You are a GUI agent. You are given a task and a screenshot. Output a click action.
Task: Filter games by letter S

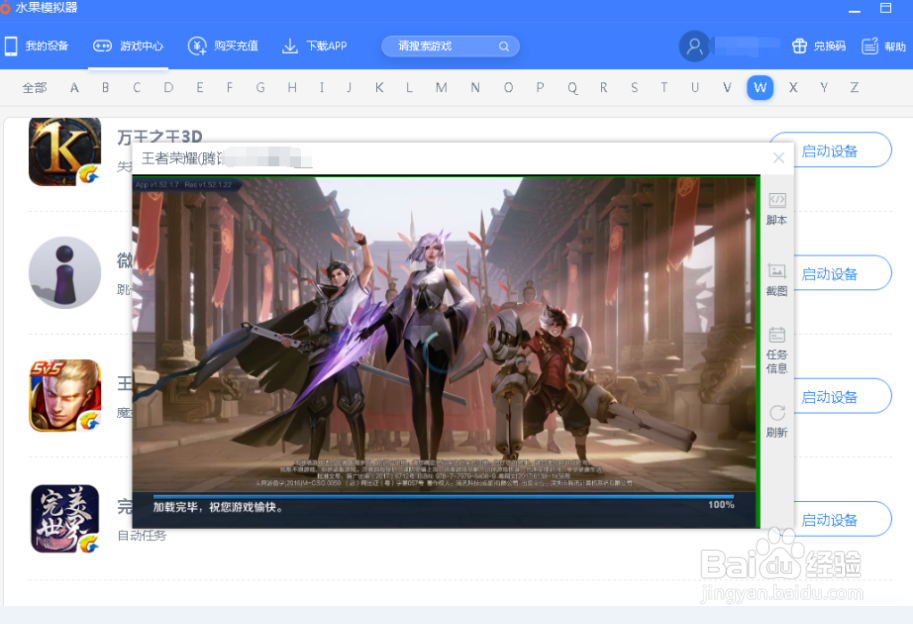coord(634,88)
